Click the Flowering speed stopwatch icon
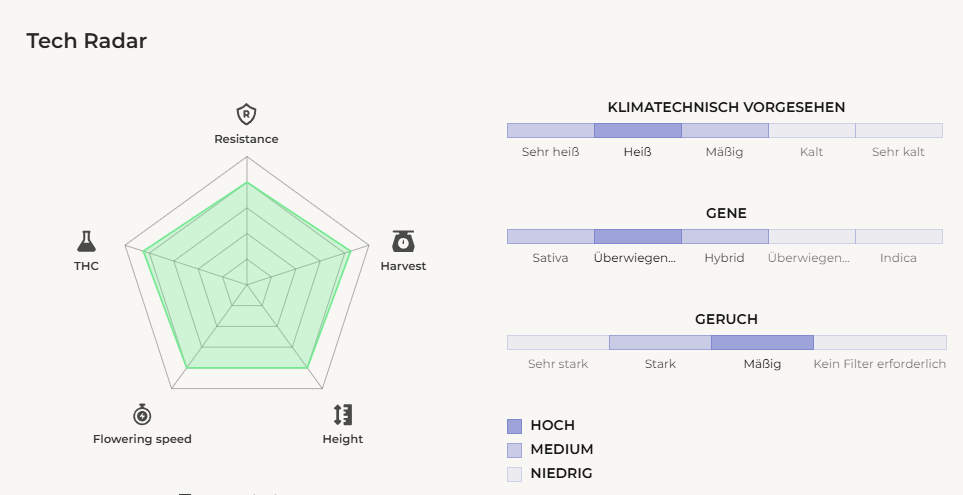The width and height of the screenshot is (963, 495). (x=142, y=414)
